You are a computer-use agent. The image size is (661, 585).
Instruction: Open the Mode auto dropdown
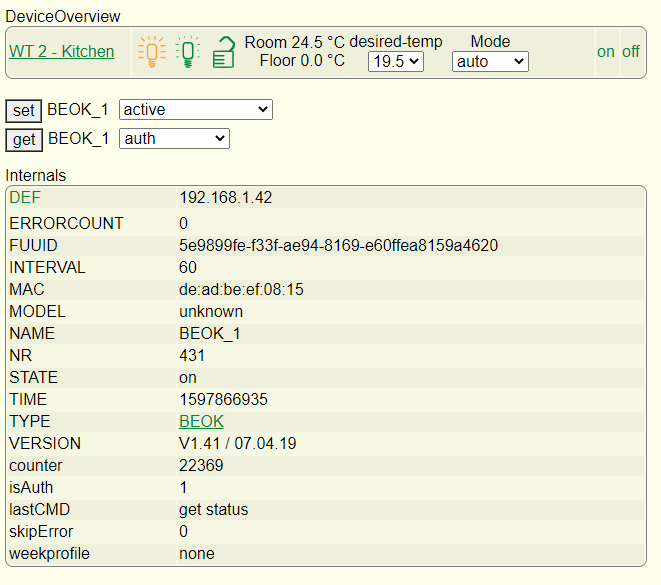pos(490,62)
